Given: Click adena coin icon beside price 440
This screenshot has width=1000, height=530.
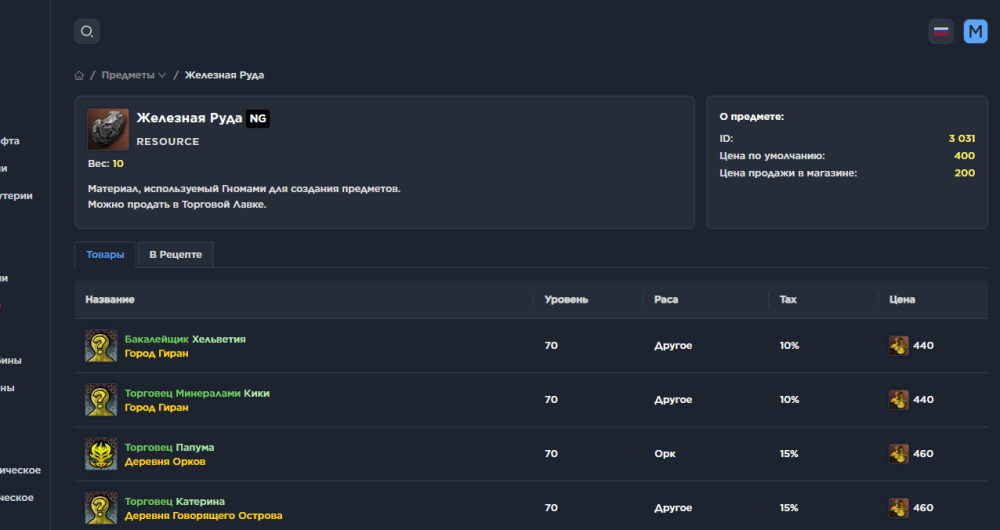Looking at the screenshot, I should (x=899, y=346).
